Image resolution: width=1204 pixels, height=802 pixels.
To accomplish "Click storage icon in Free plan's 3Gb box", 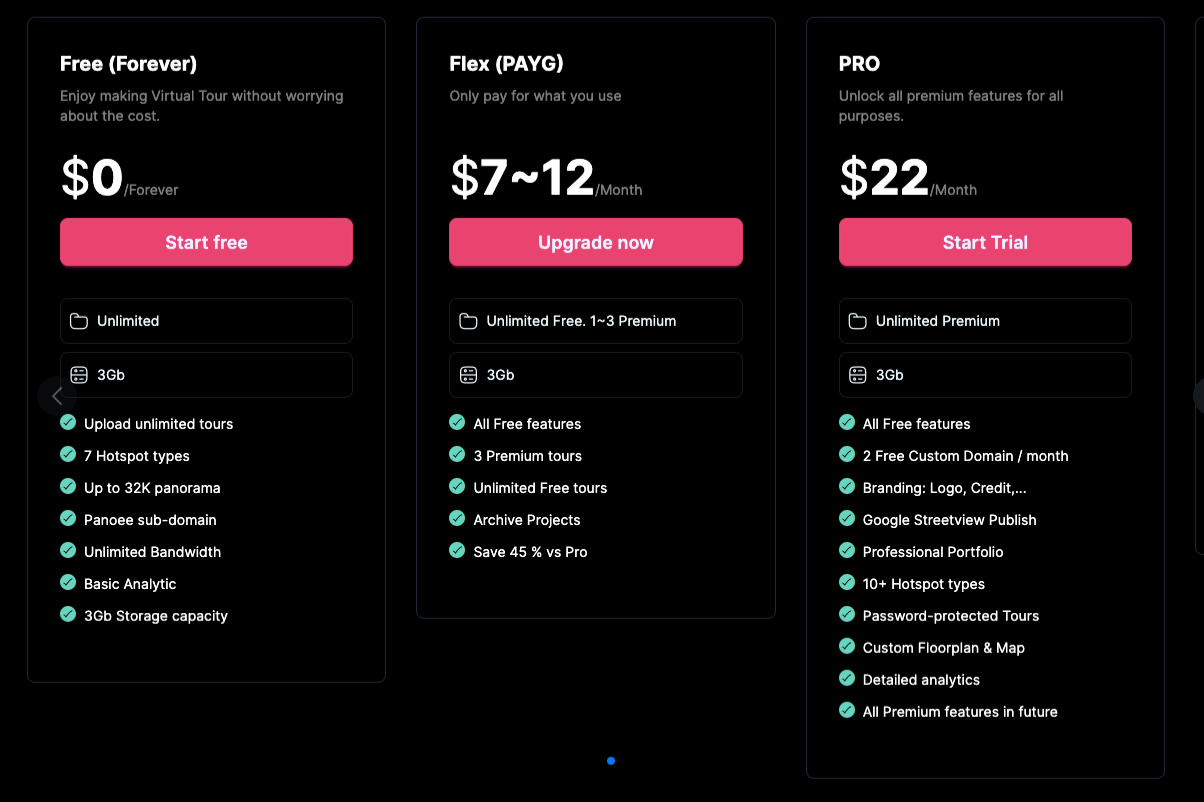I will point(79,375).
